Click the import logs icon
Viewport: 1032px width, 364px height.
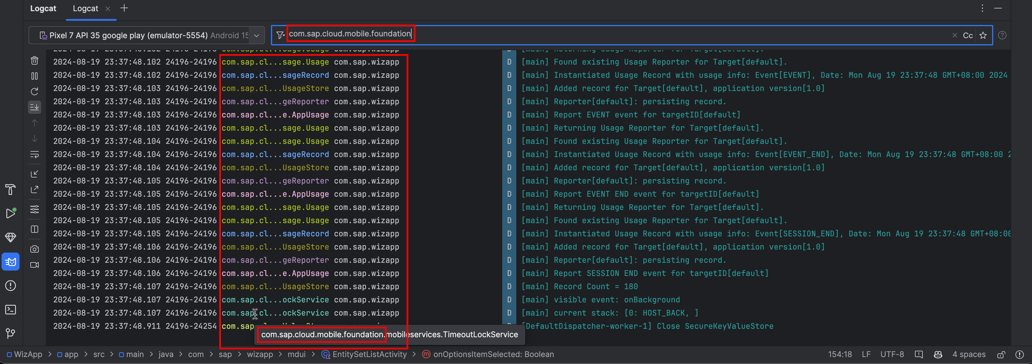34,174
